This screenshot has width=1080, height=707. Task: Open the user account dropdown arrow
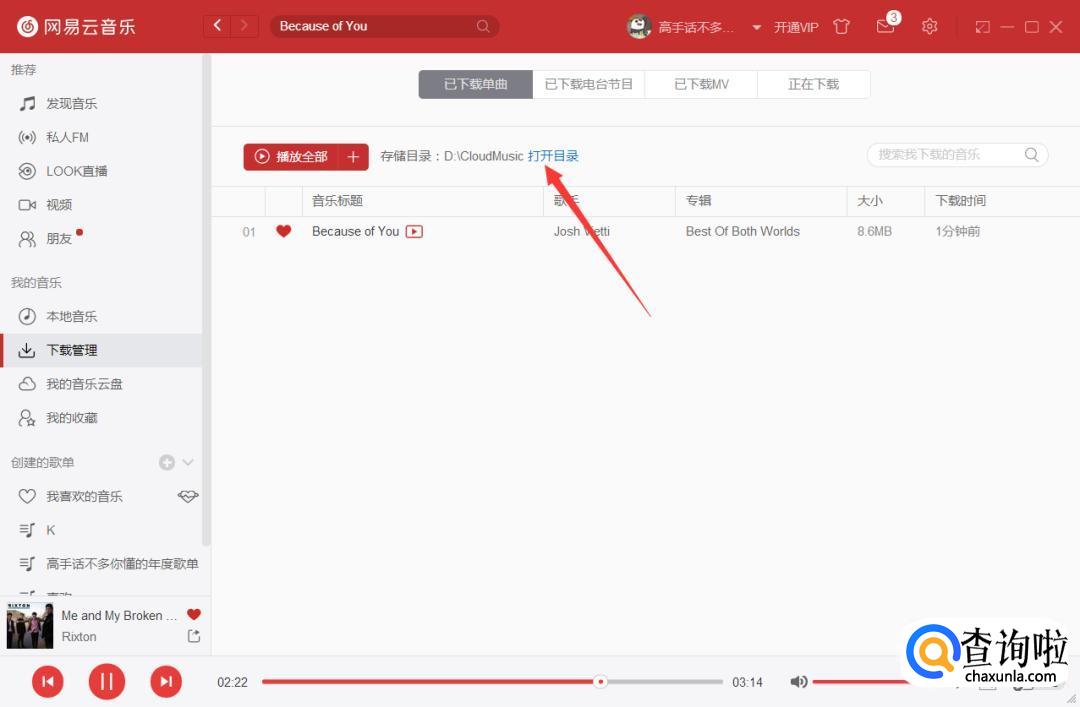click(x=756, y=27)
